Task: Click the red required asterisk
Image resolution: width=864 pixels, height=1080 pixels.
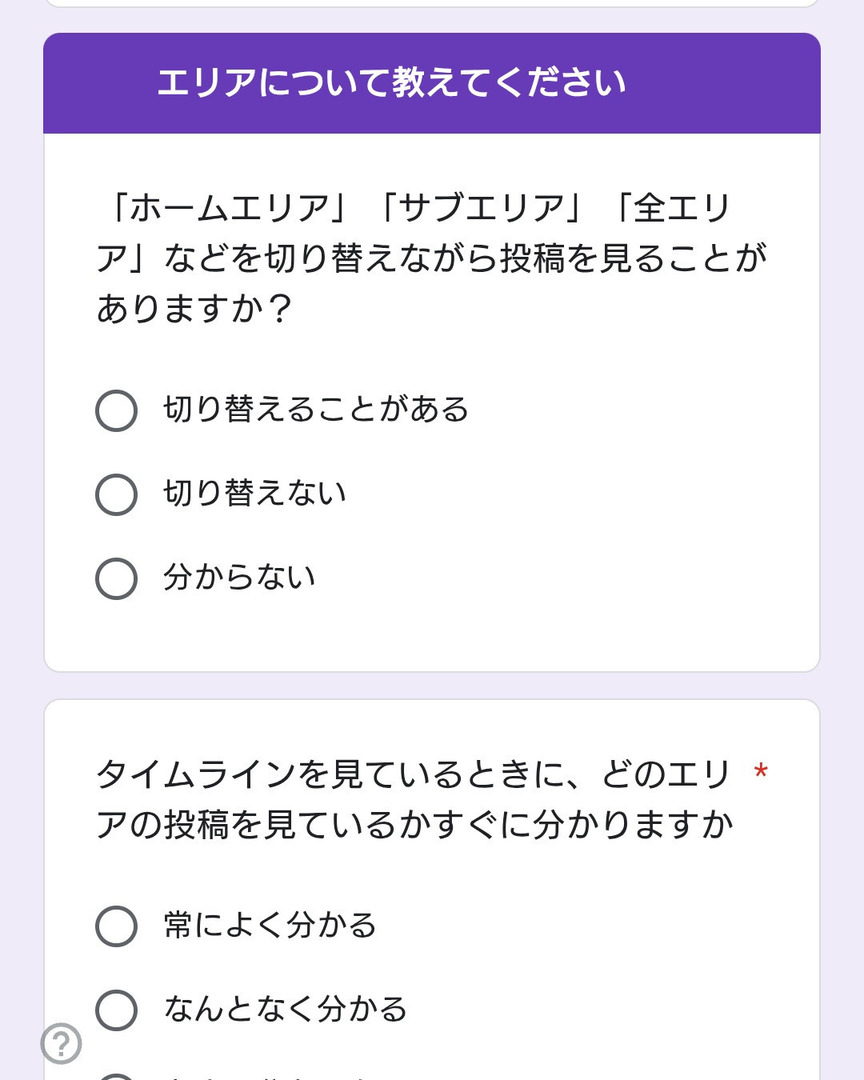Action: (761, 772)
